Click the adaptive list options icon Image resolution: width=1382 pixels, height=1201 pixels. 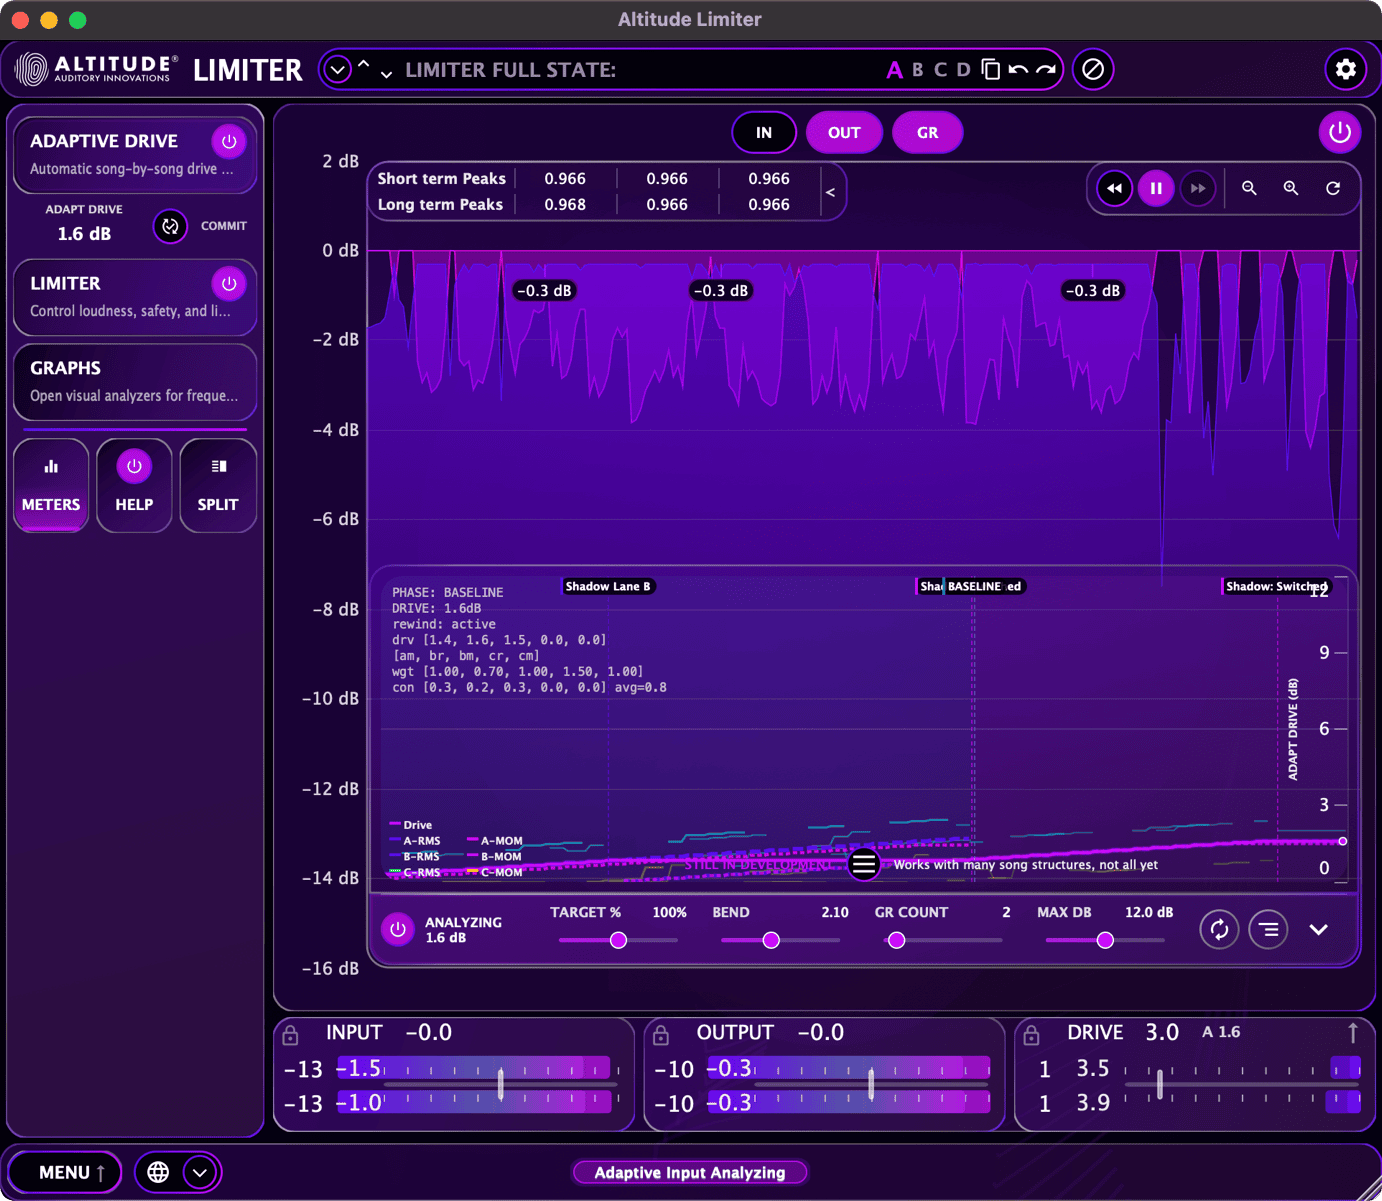click(x=1268, y=929)
